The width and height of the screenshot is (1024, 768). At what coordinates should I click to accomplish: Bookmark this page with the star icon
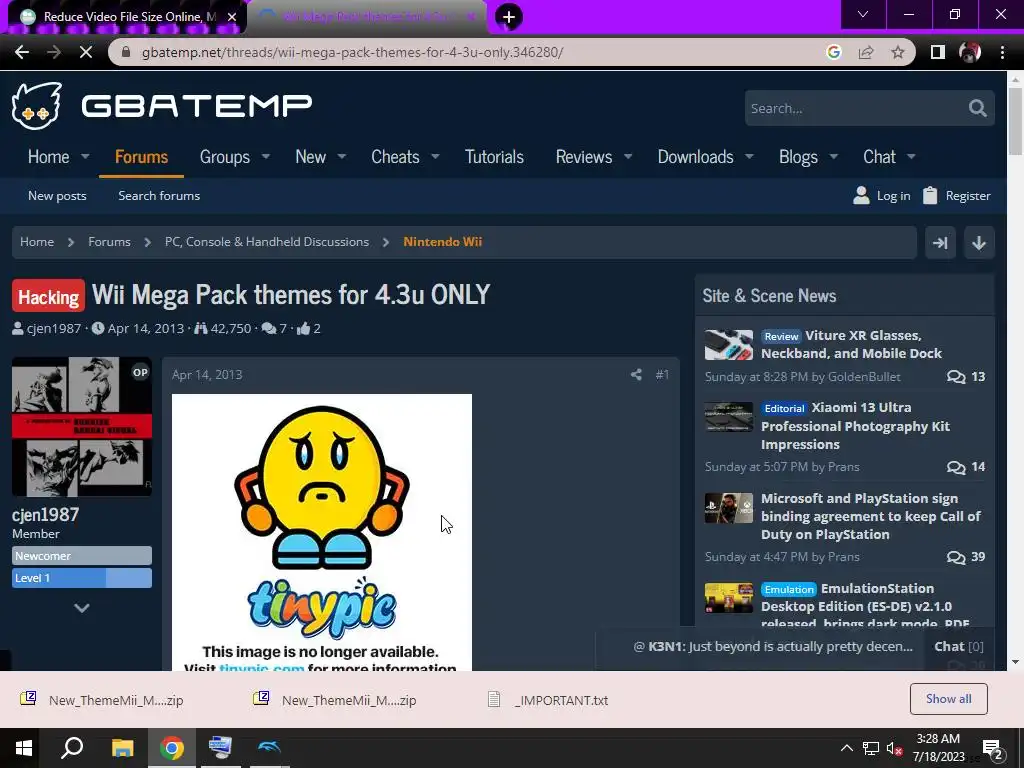(898, 52)
